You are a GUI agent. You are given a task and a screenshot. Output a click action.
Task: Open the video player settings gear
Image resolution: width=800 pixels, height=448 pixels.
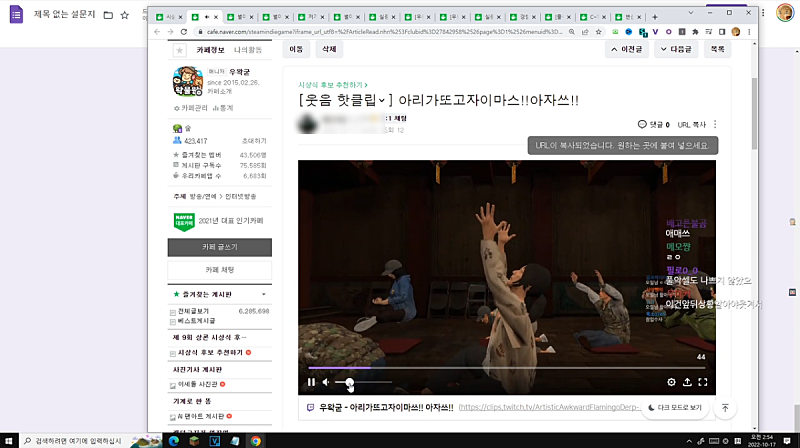click(x=671, y=382)
